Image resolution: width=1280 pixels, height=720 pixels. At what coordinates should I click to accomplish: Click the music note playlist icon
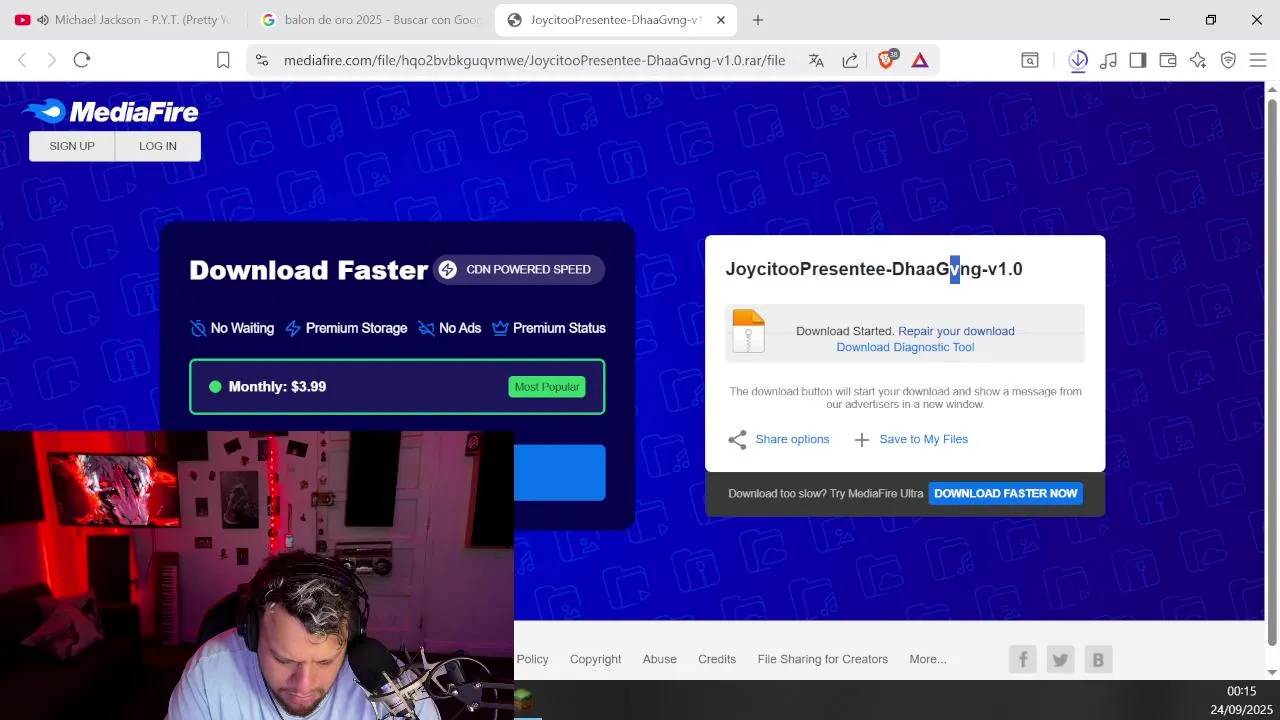(1108, 60)
